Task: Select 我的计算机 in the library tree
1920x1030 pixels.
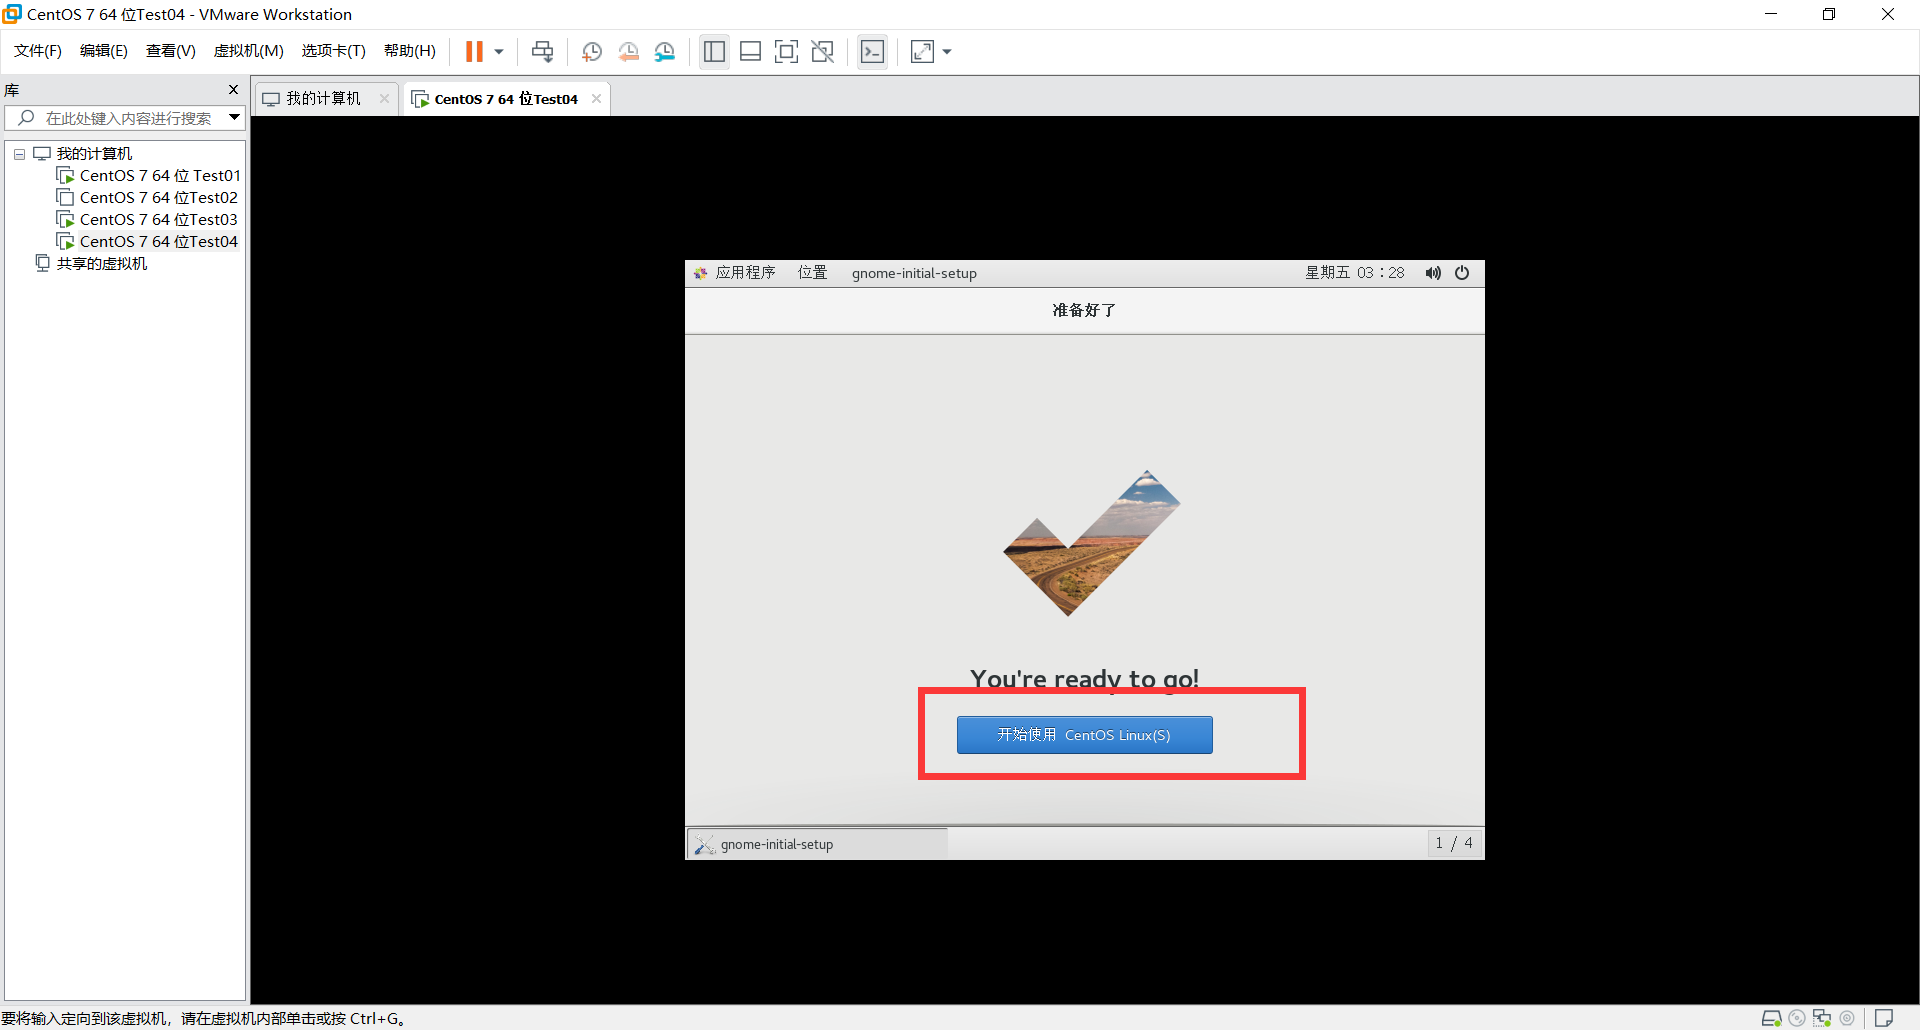Action: 94,154
